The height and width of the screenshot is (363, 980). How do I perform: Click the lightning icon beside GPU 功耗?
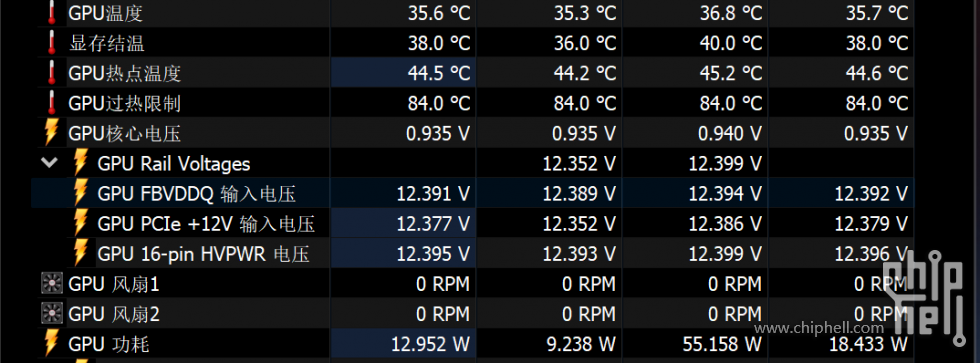(51, 343)
